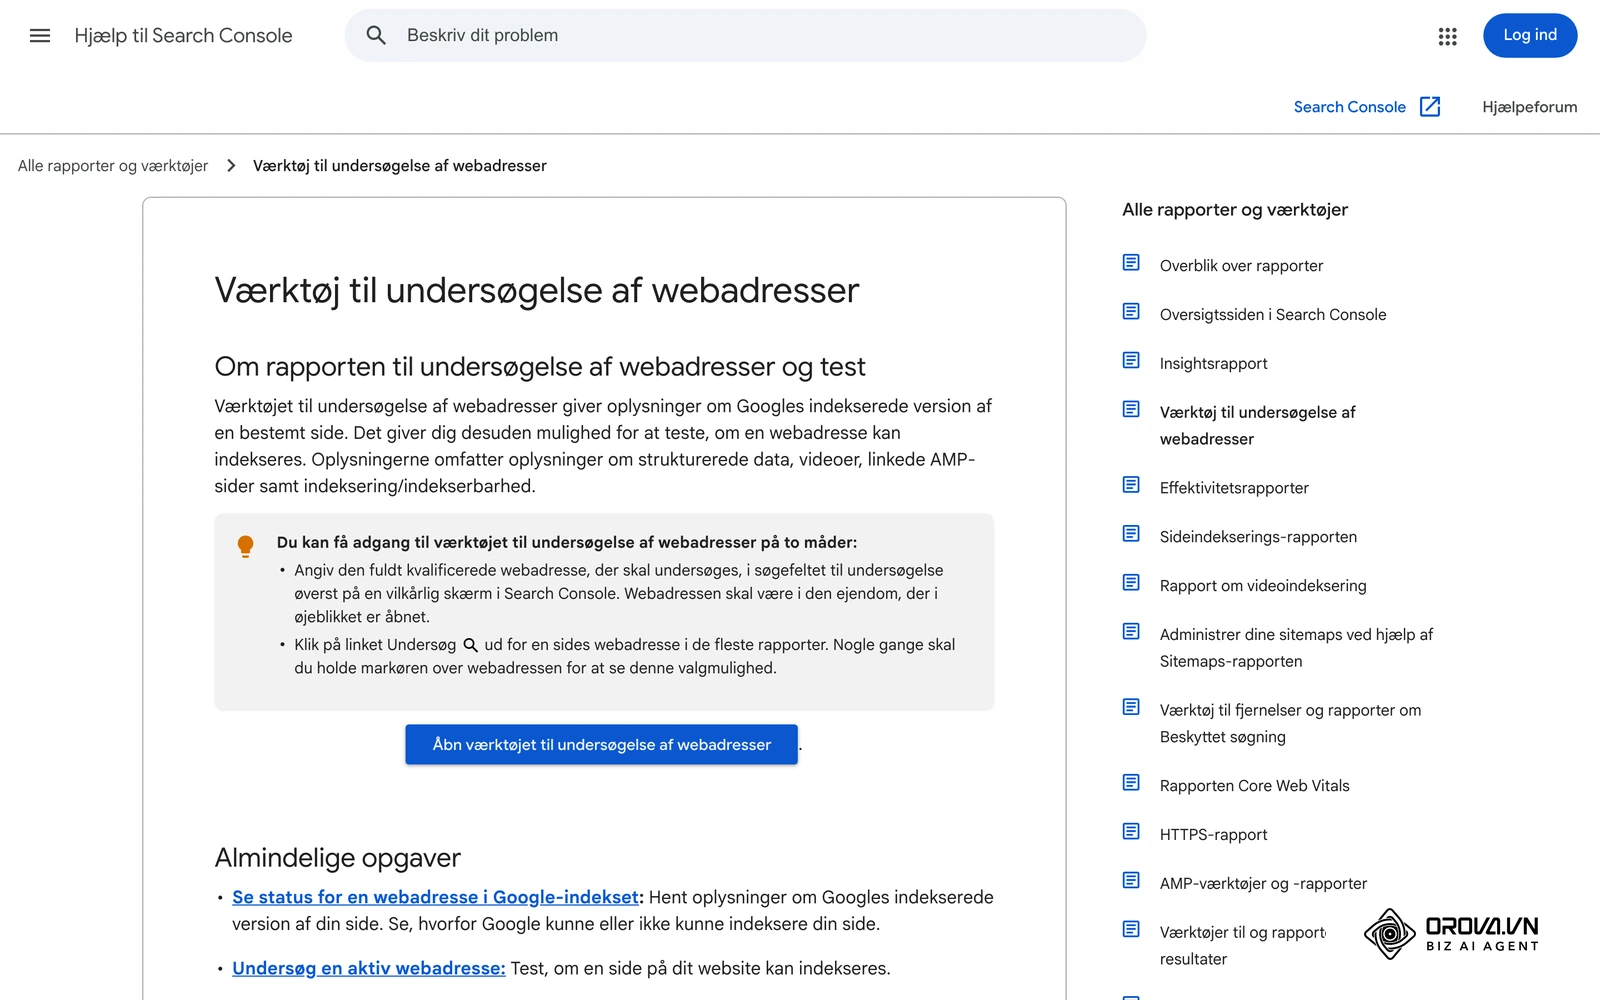Click the Hjælp til Search Console title
The height and width of the screenshot is (1000, 1600).
(183, 36)
